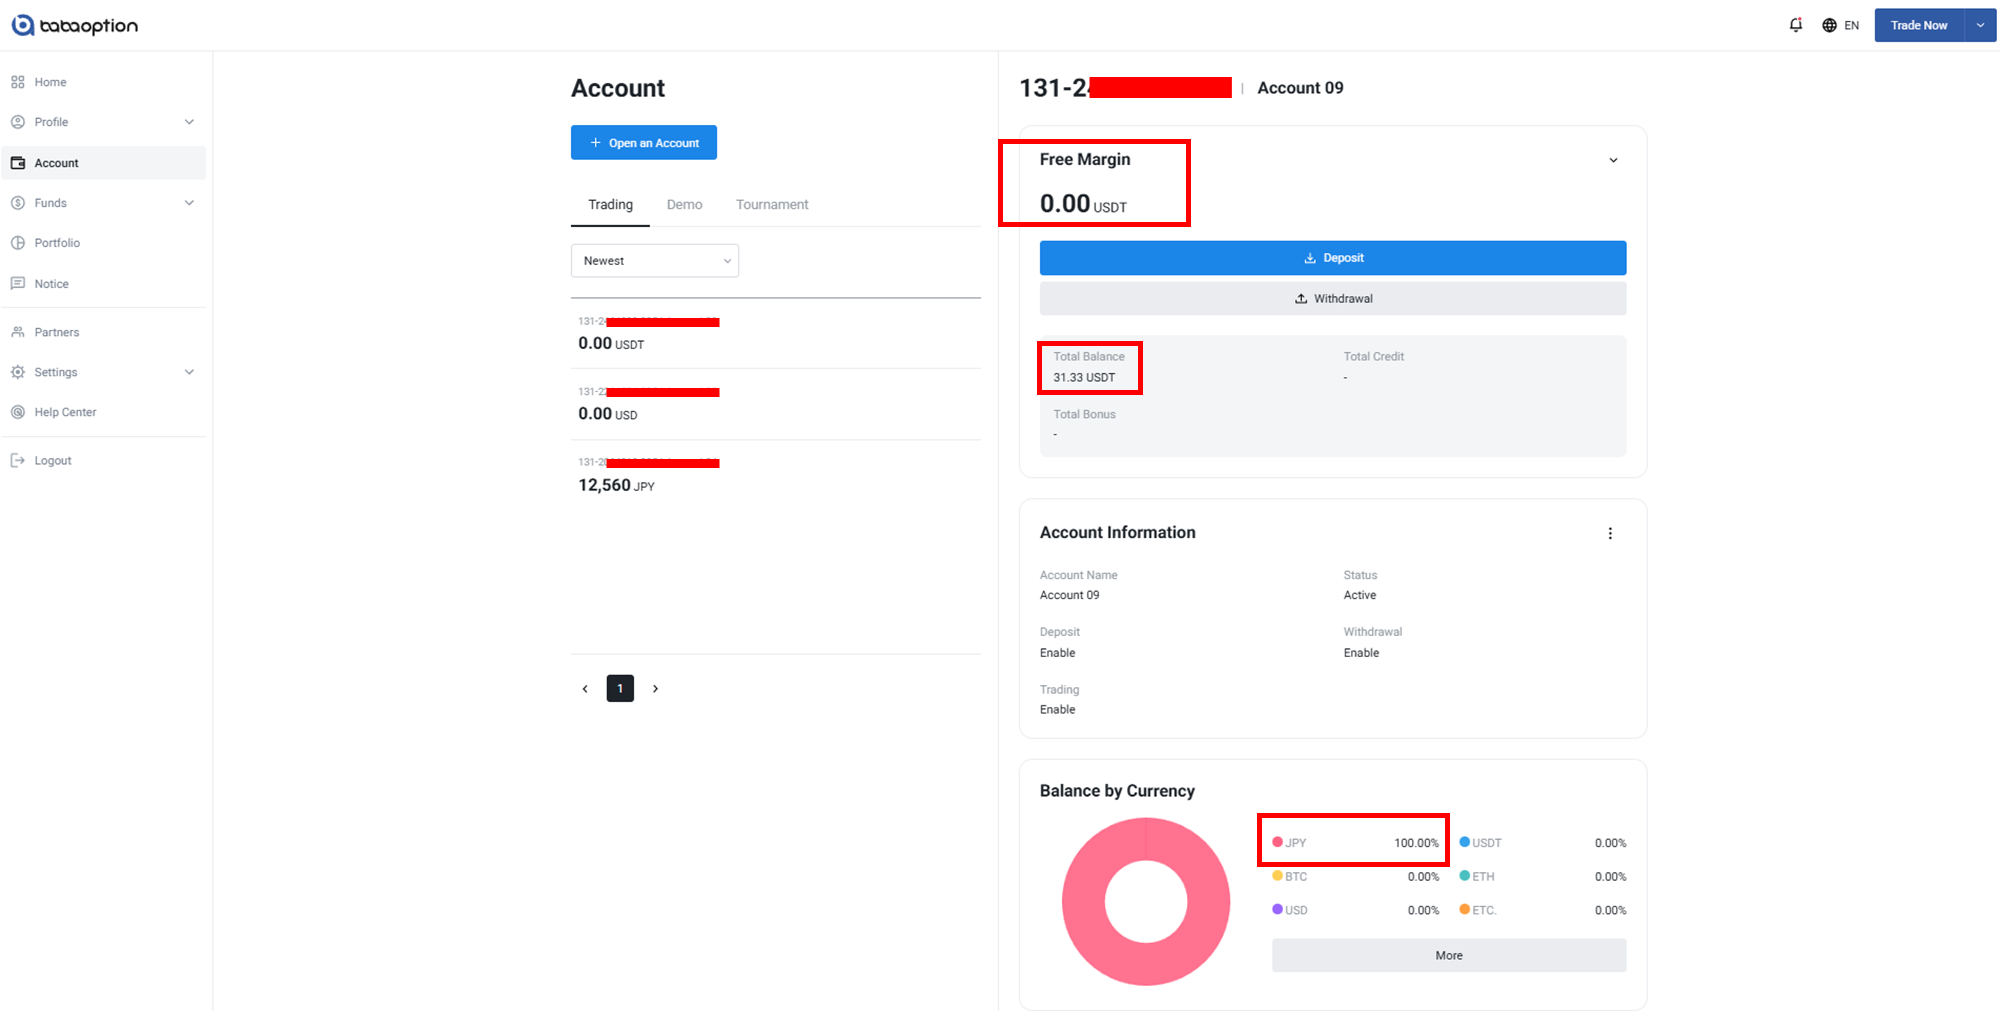Open the Newest sort dropdown

[x=654, y=261]
